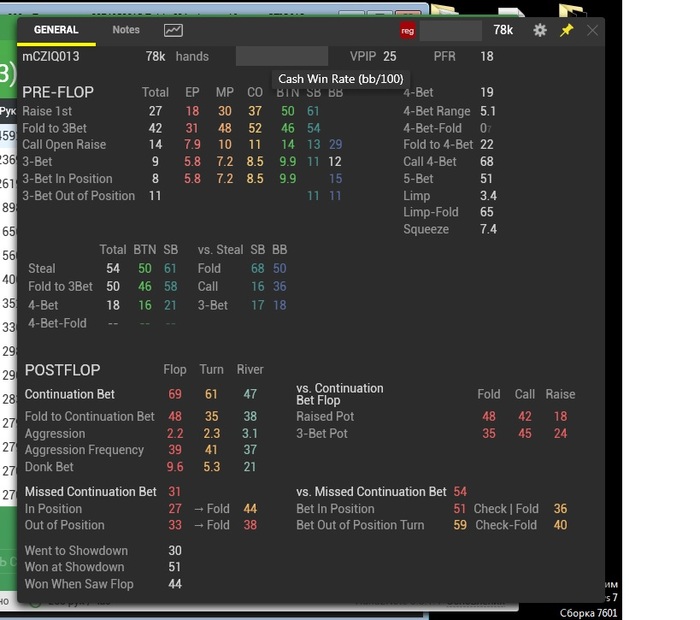Click the Out of Position value 33
The width and height of the screenshot is (700, 620).
coord(175,525)
